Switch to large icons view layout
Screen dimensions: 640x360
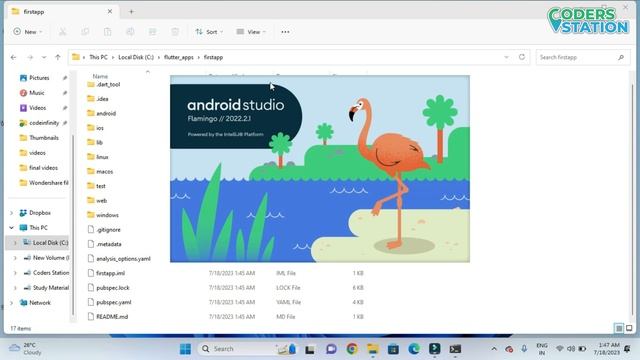[x=629, y=328]
